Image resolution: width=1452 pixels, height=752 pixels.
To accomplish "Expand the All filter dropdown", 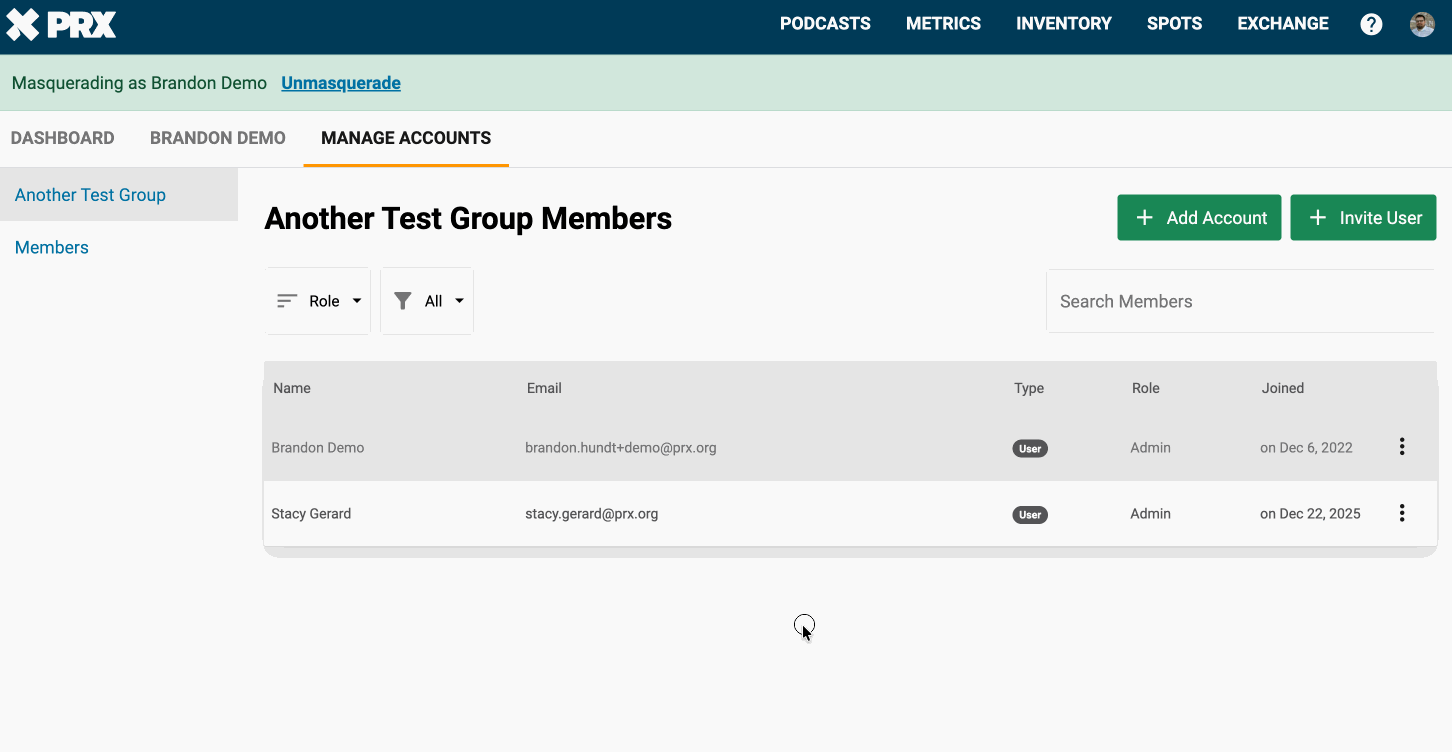I will tap(428, 301).
